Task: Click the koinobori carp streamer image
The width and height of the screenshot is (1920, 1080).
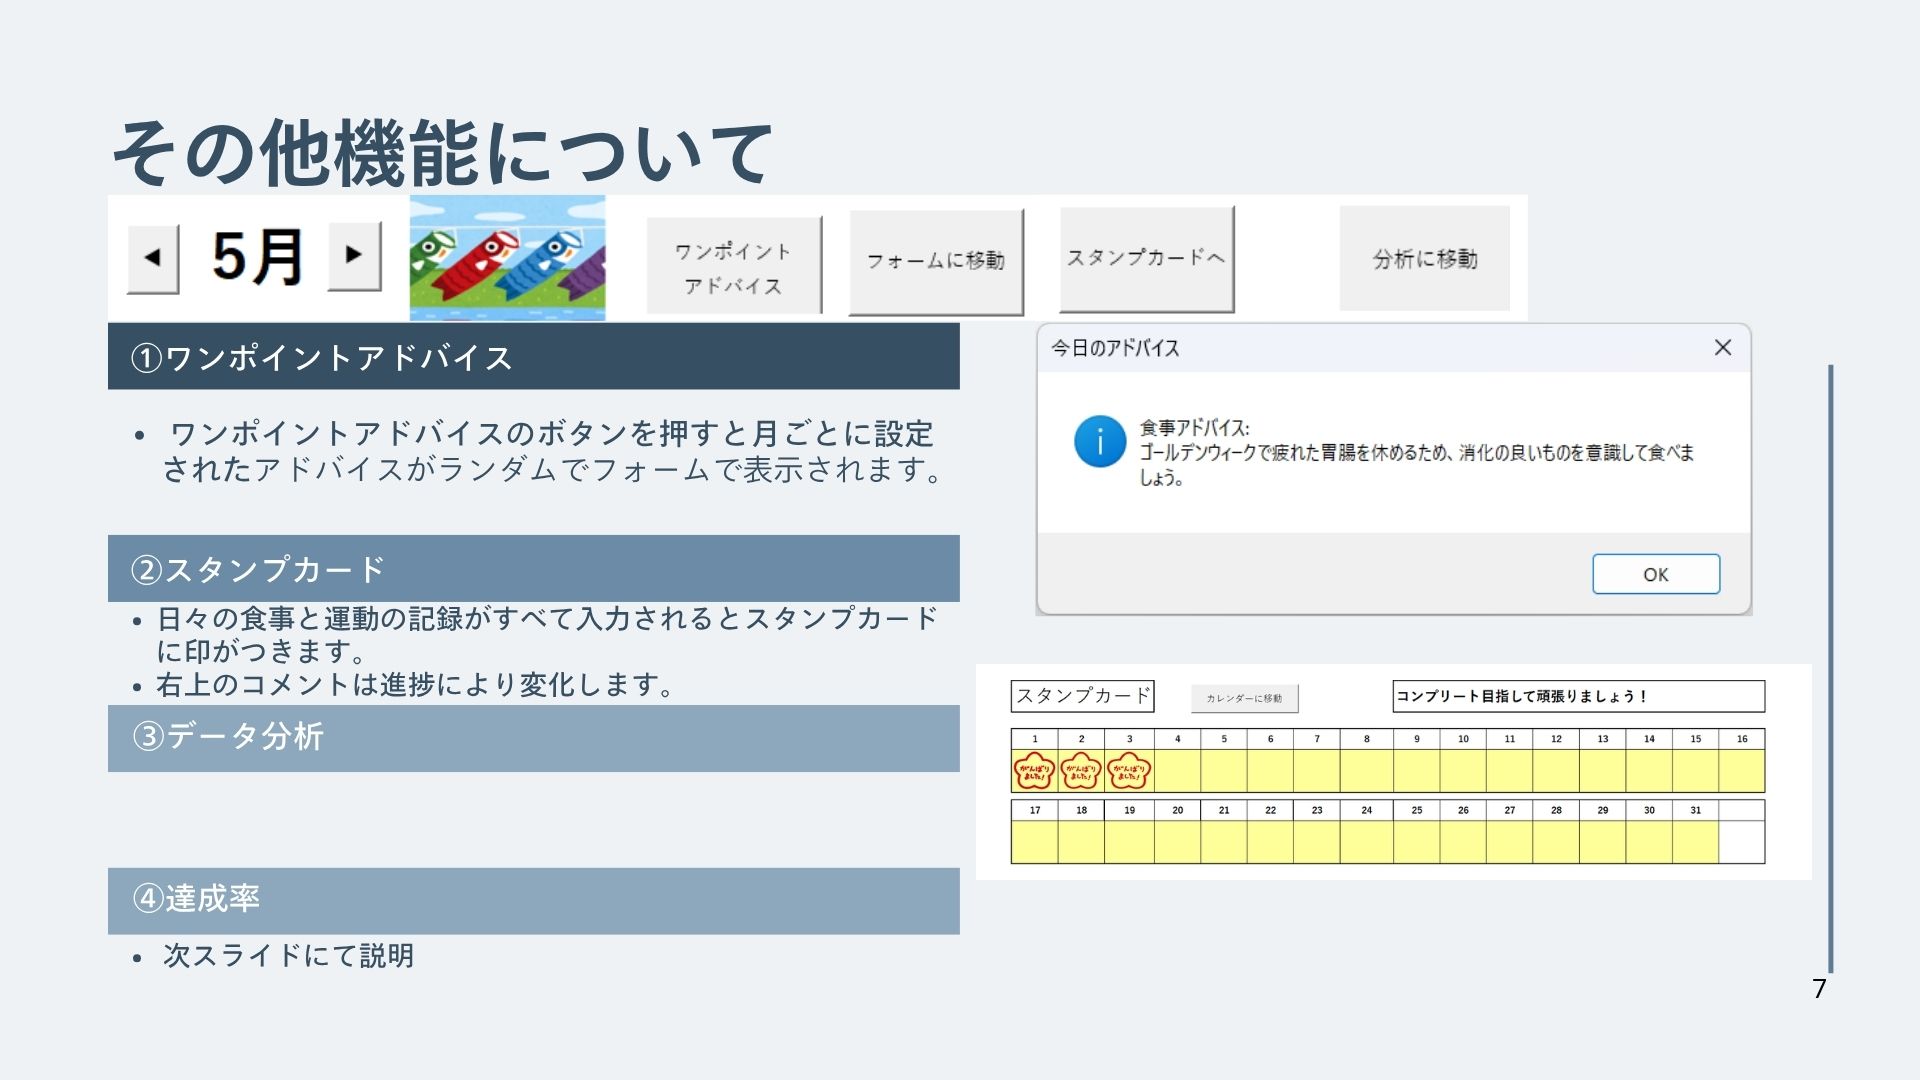Action: coord(507,258)
